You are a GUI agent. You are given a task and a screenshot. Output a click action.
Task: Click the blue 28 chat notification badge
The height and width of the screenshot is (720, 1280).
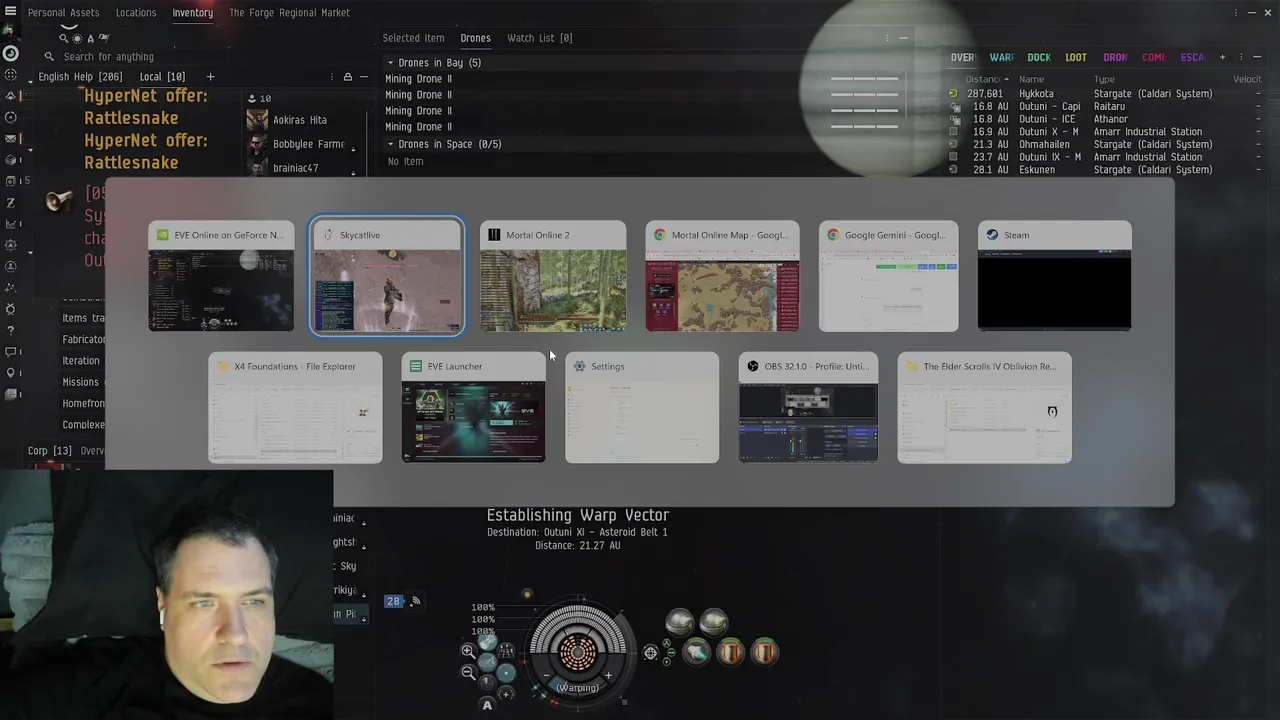click(x=393, y=601)
